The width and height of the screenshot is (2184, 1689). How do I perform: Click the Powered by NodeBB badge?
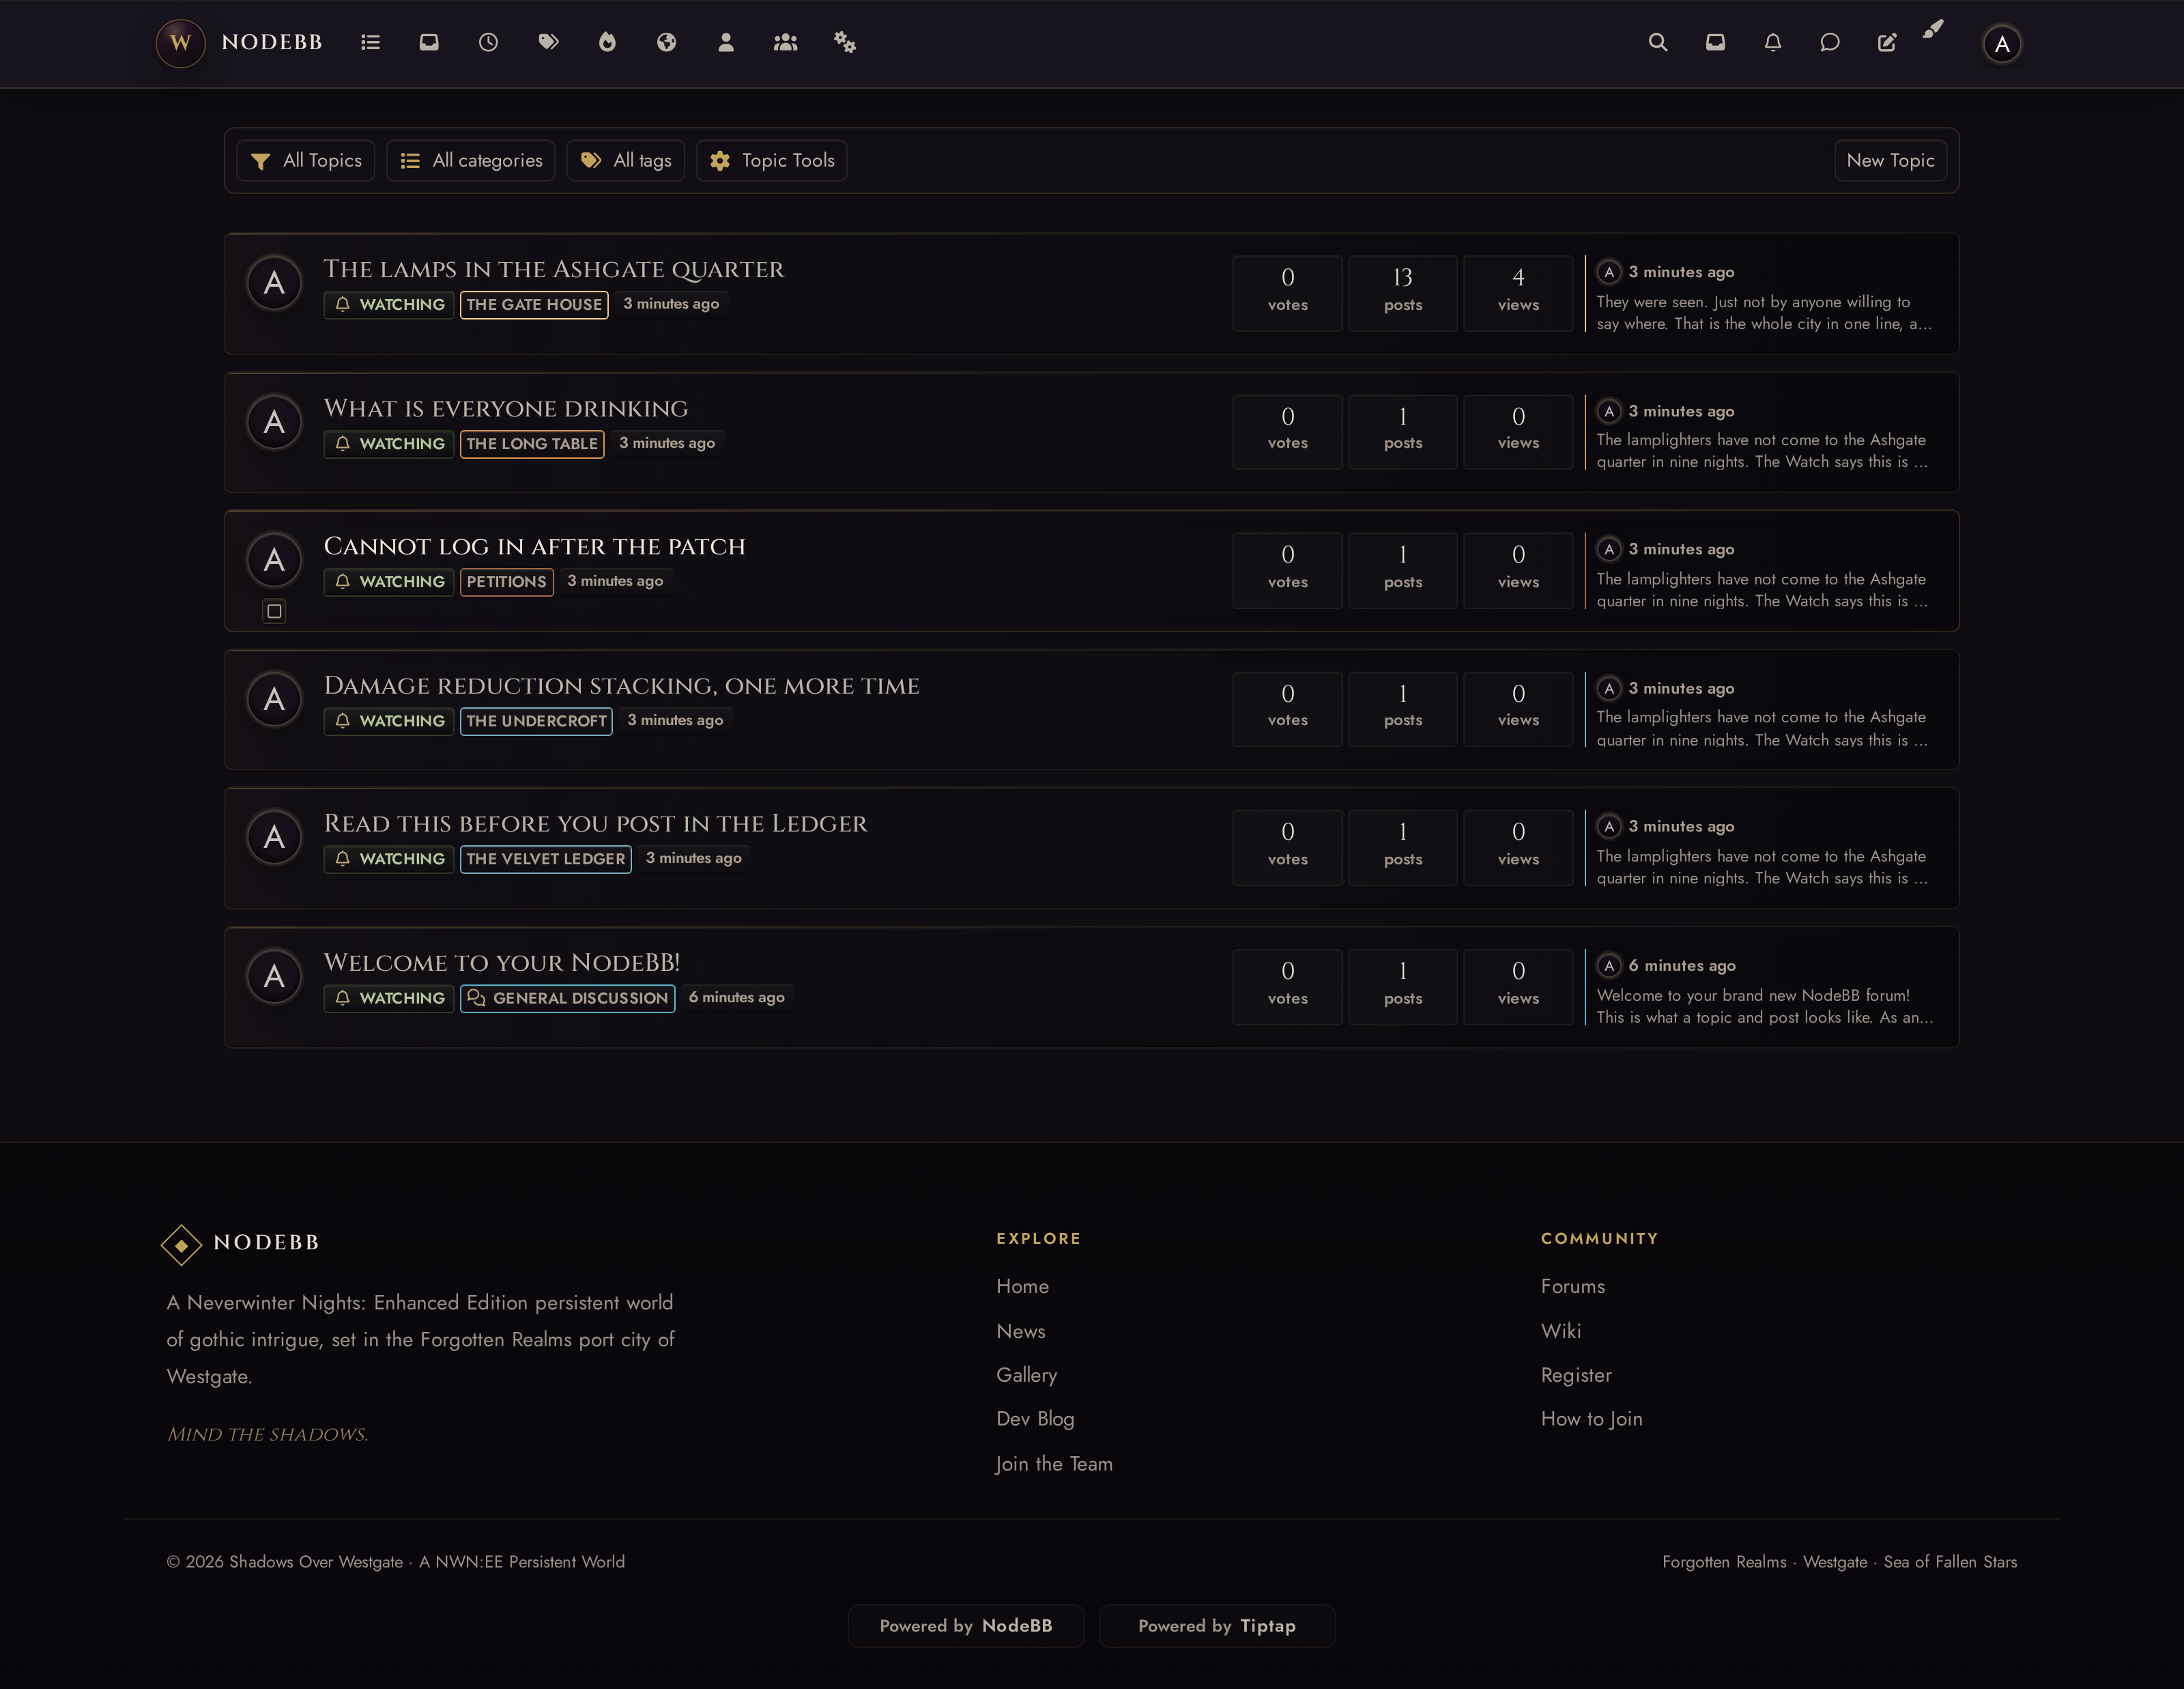pyautogui.click(x=966, y=1626)
